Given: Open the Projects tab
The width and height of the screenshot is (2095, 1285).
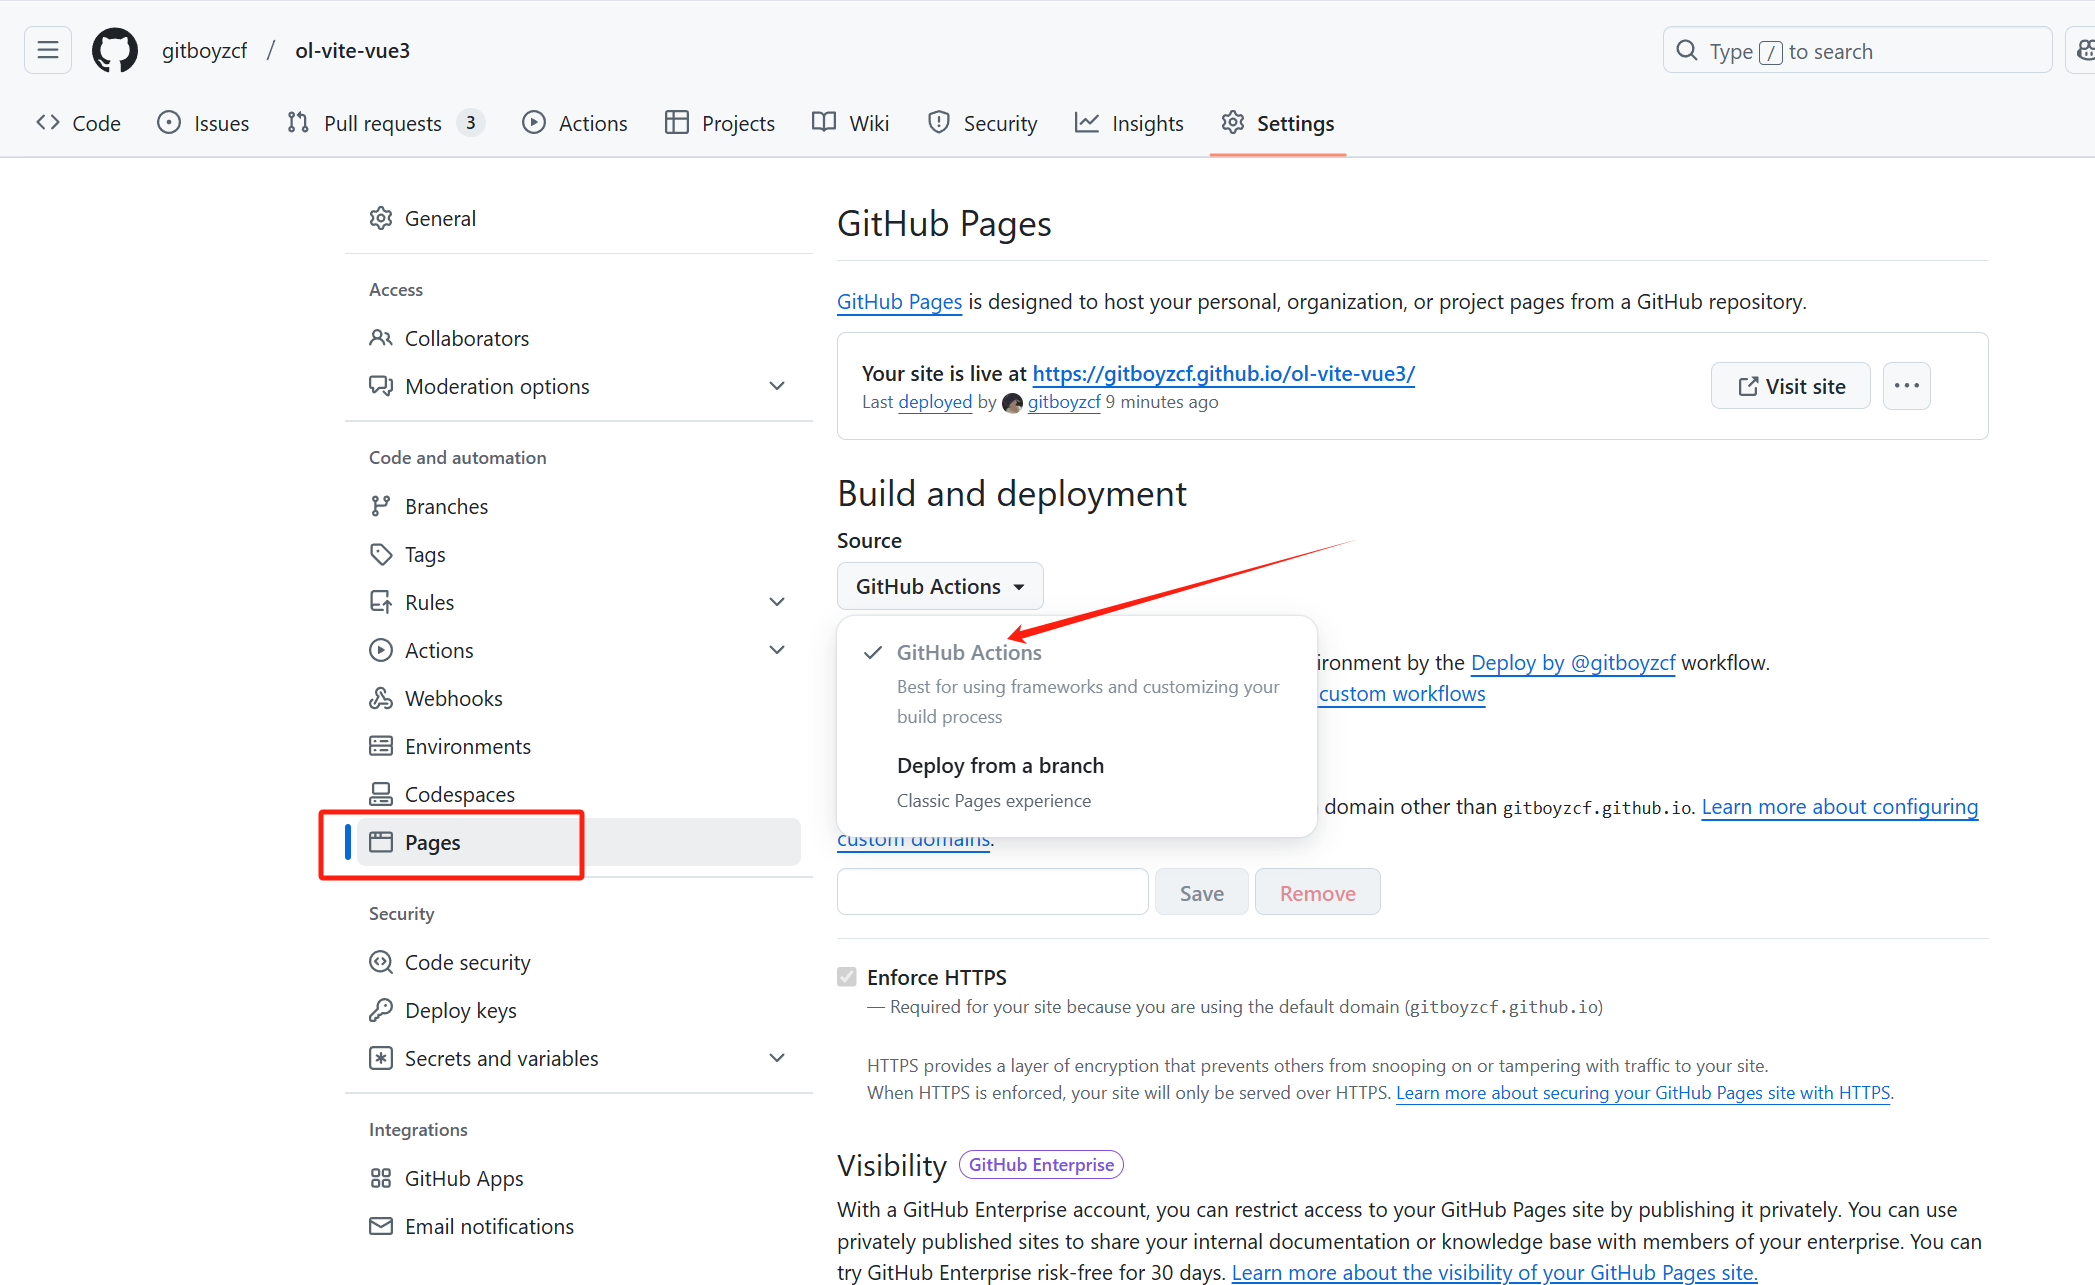Looking at the screenshot, I should (x=720, y=123).
